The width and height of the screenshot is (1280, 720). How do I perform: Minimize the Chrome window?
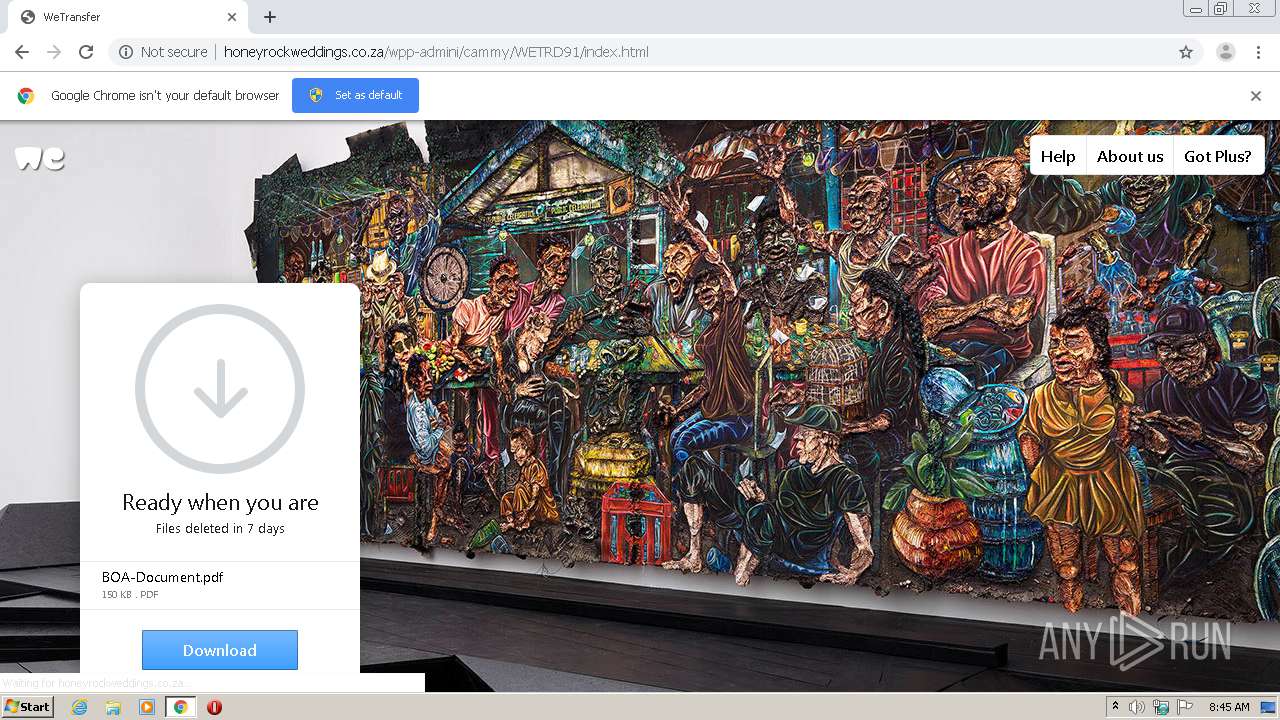1195,9
